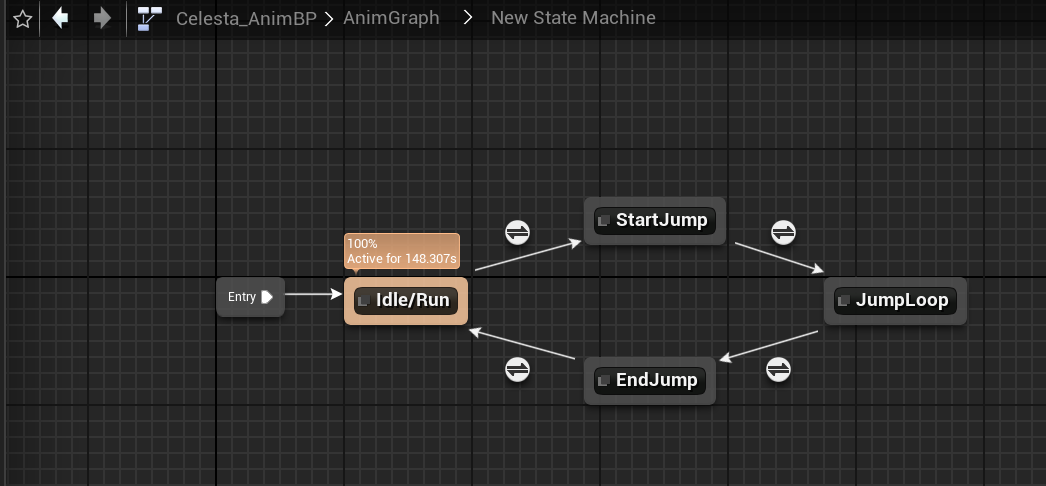Image resolution: width=1046 pixels, height=486 pixels.
Task: Click the small state icon in JumpLoop
Action: pos(843,301)
